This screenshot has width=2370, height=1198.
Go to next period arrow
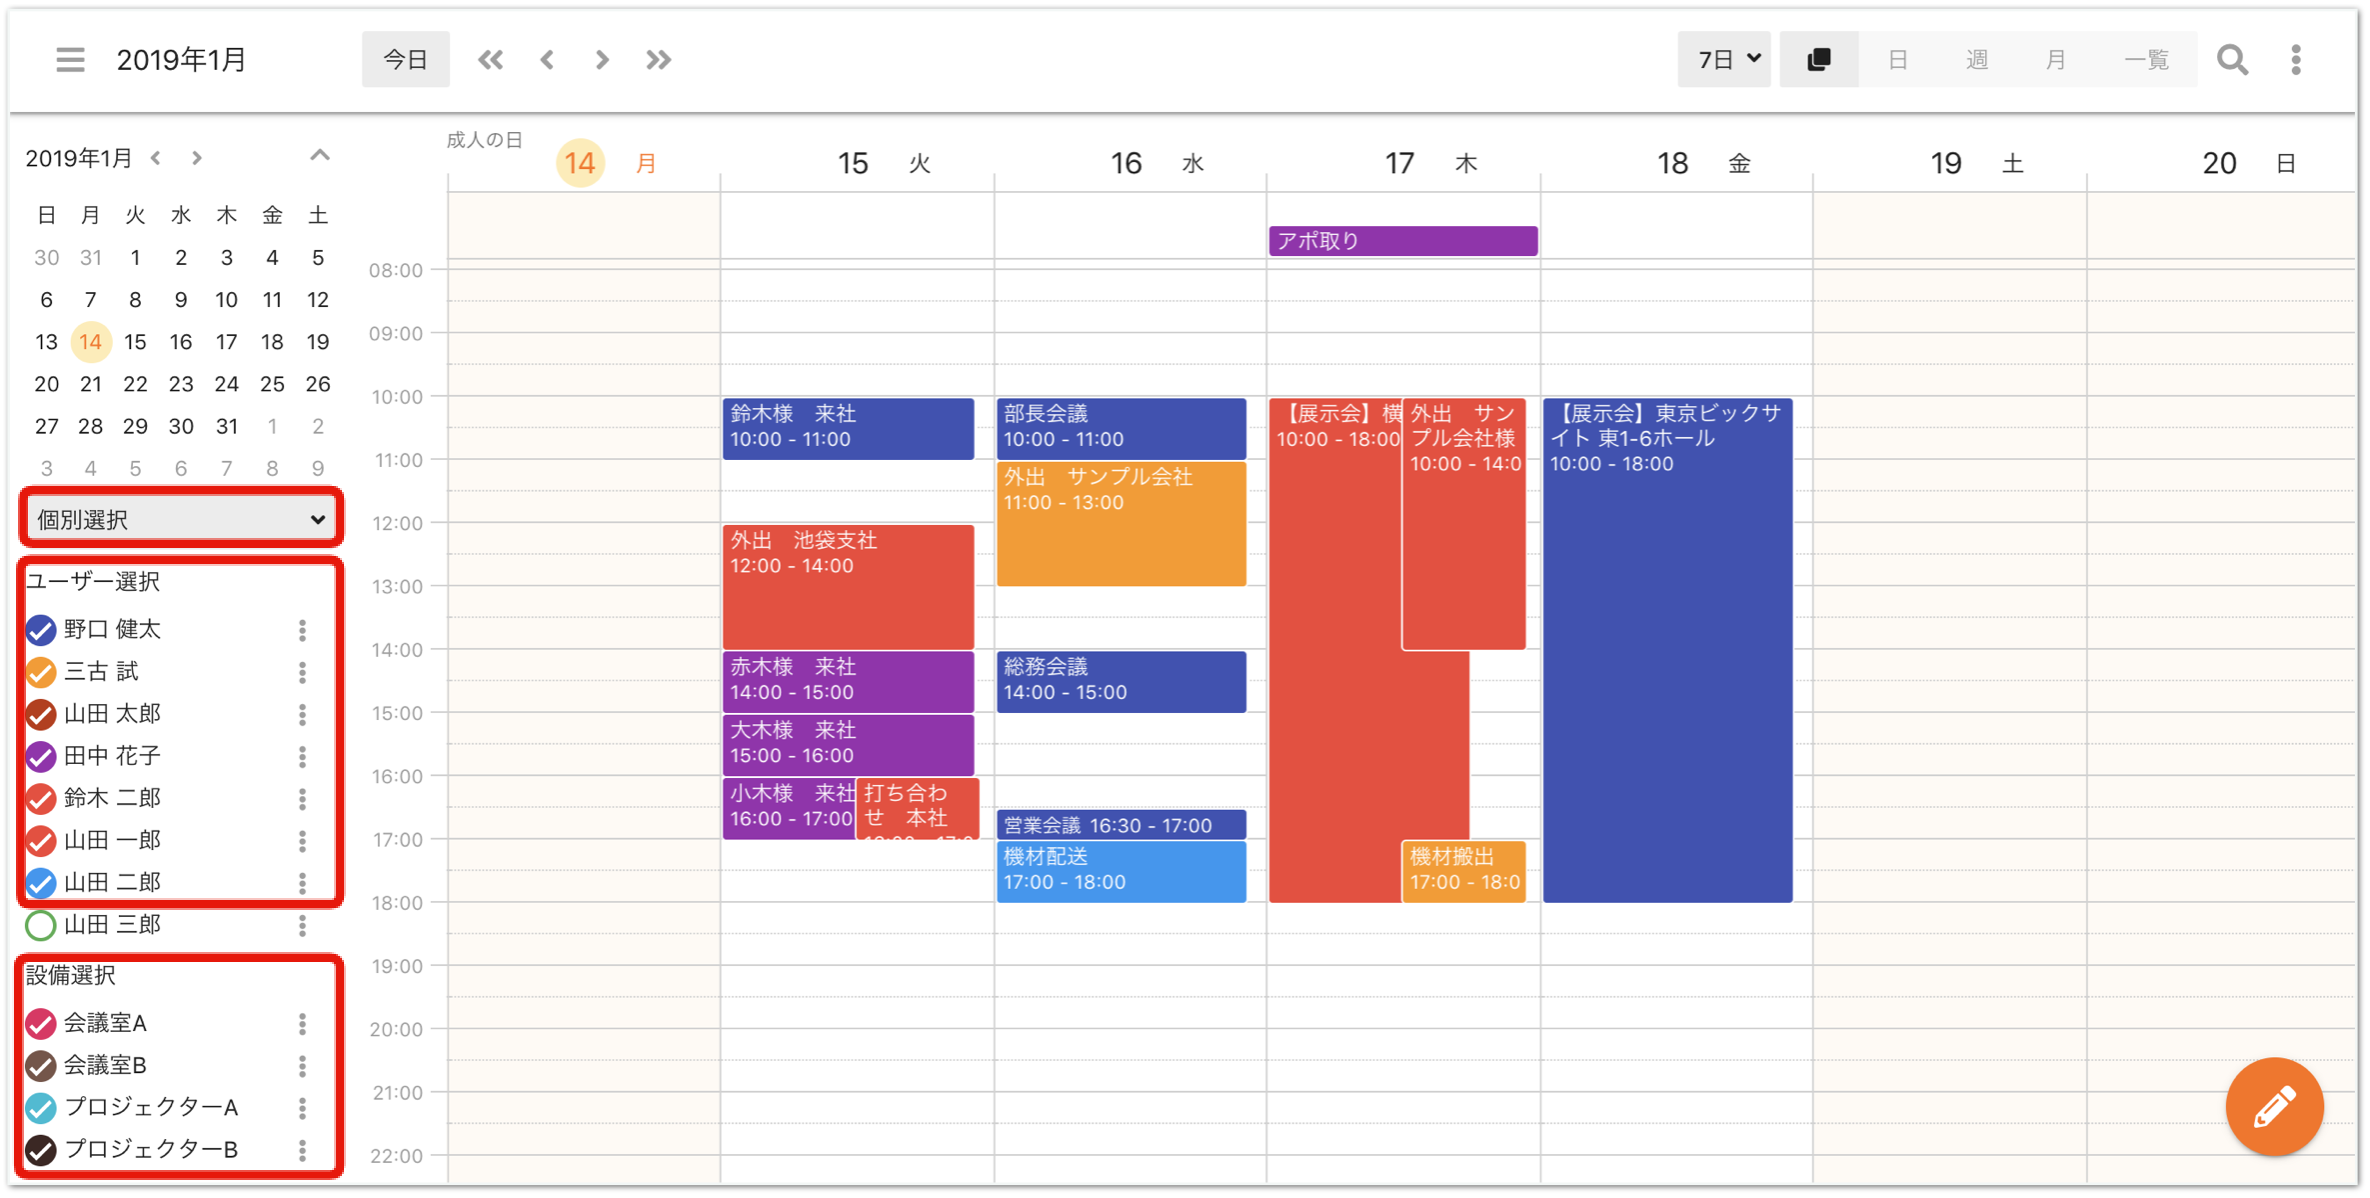tap(602, 60)
